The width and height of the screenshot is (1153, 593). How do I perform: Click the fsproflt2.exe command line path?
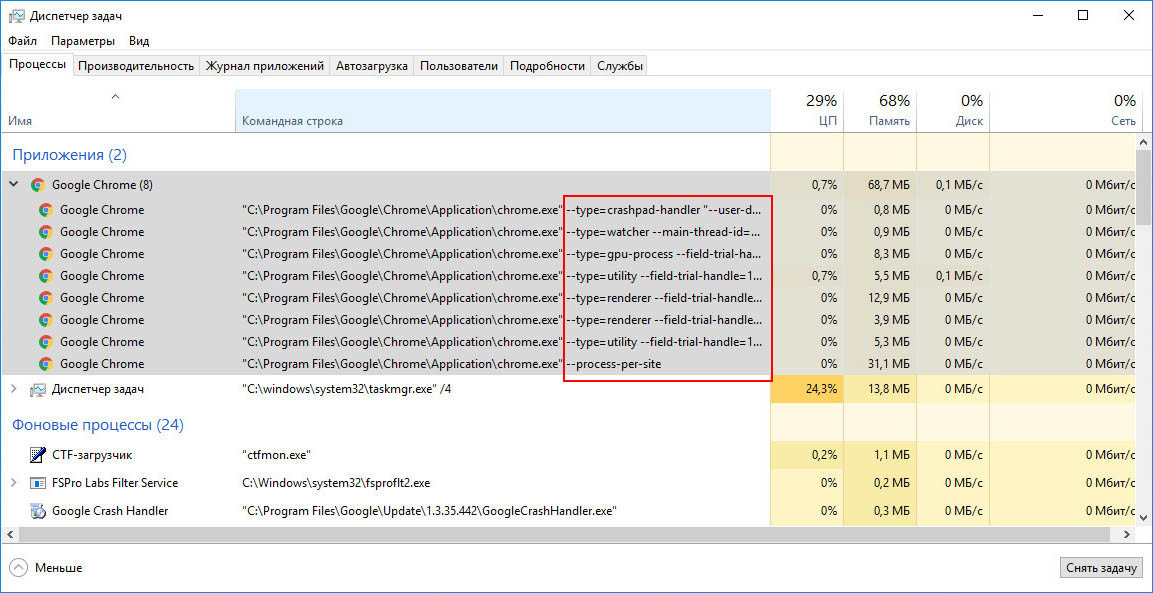tap(336, 483)
